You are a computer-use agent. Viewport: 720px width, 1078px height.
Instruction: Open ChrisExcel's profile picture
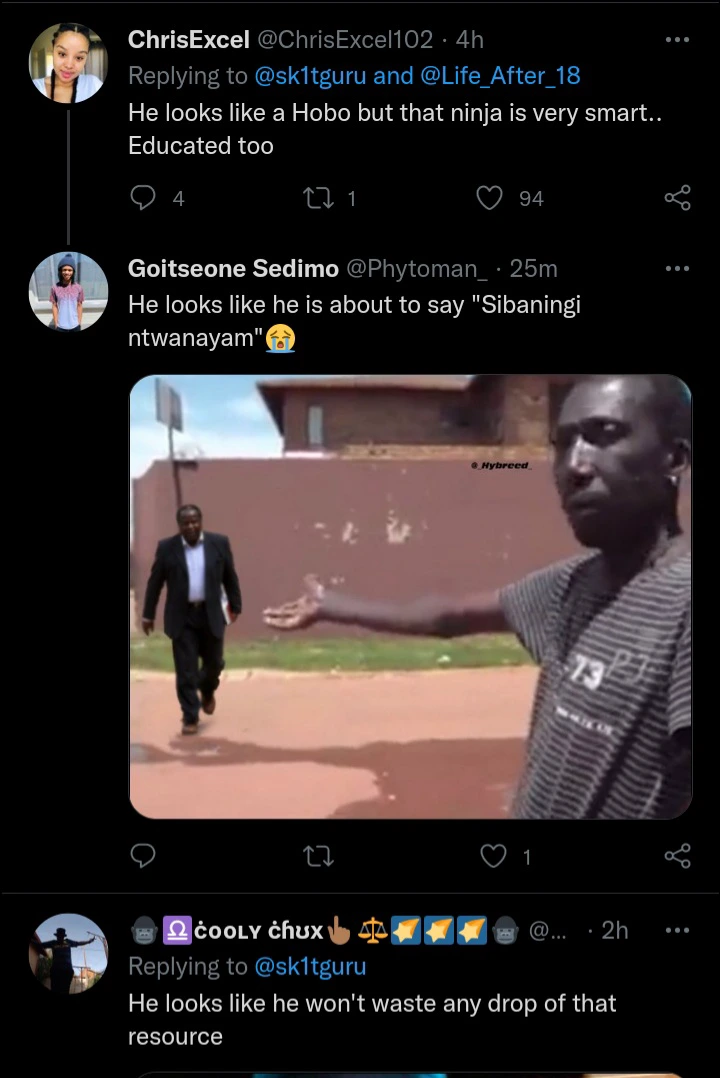pyautogui.click(x=68, y=63)
